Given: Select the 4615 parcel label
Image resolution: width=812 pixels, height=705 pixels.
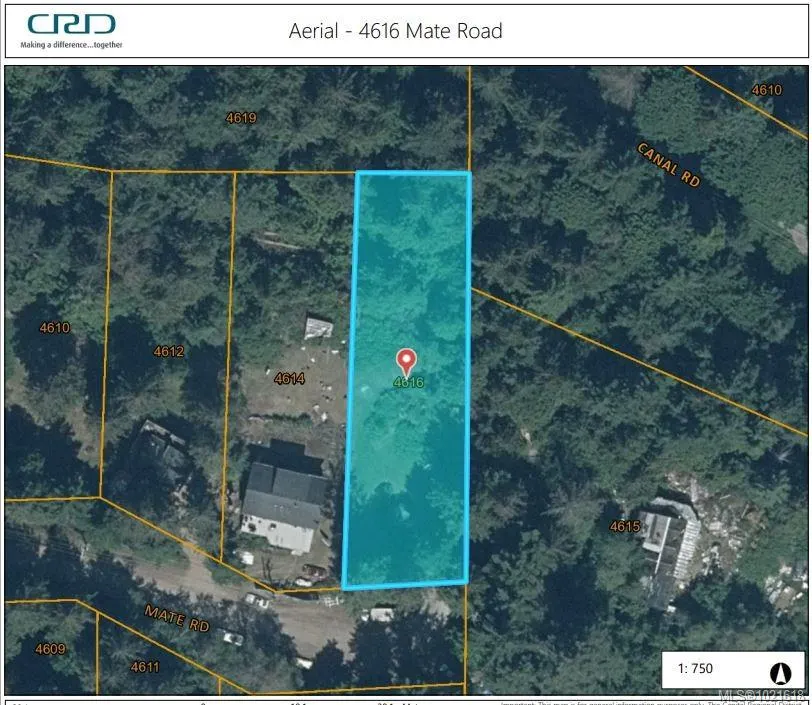Looking at the screenshot, I should (625, 526).
